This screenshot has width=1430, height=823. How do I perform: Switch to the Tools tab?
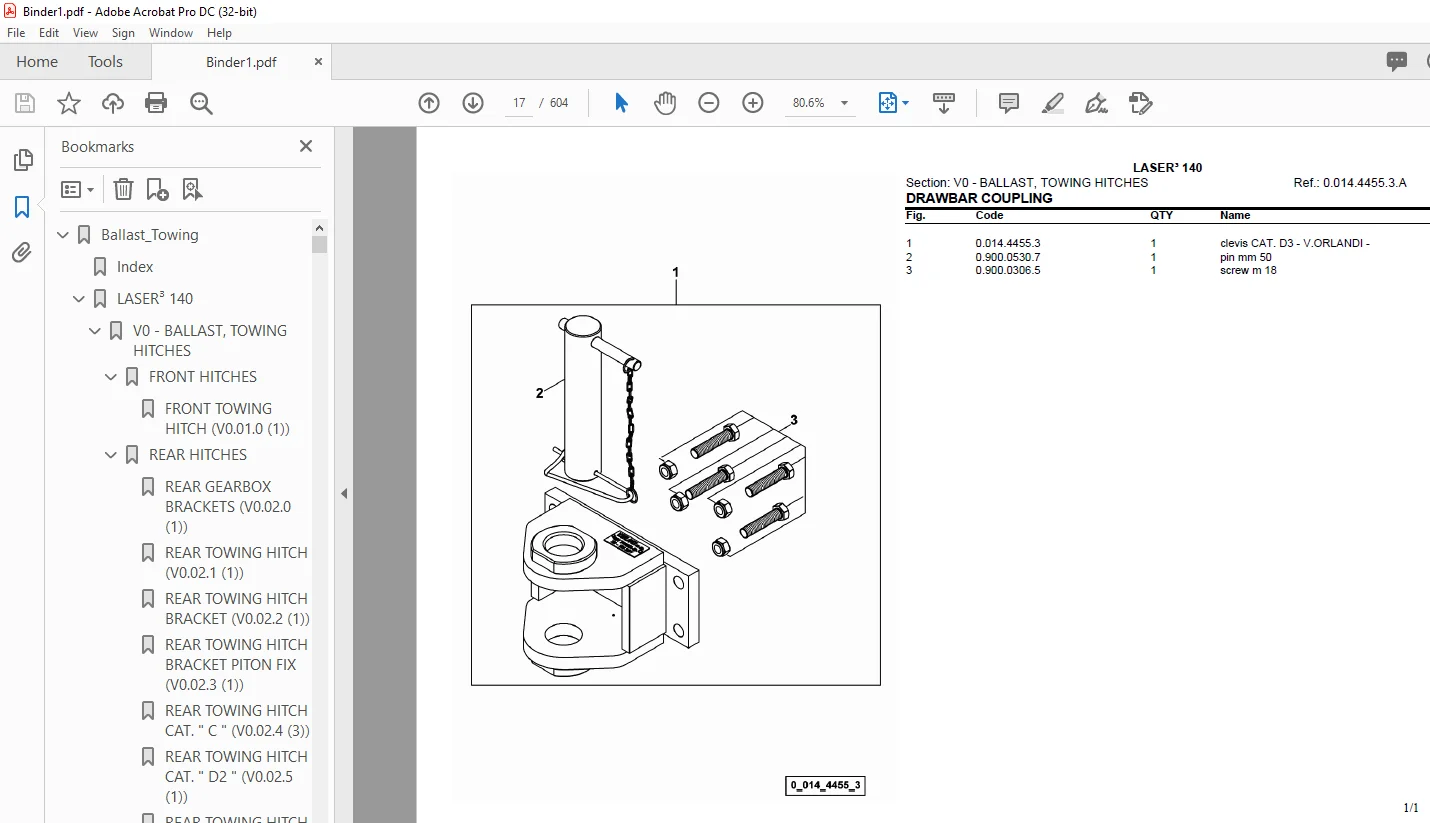click(x=105, y=62)
